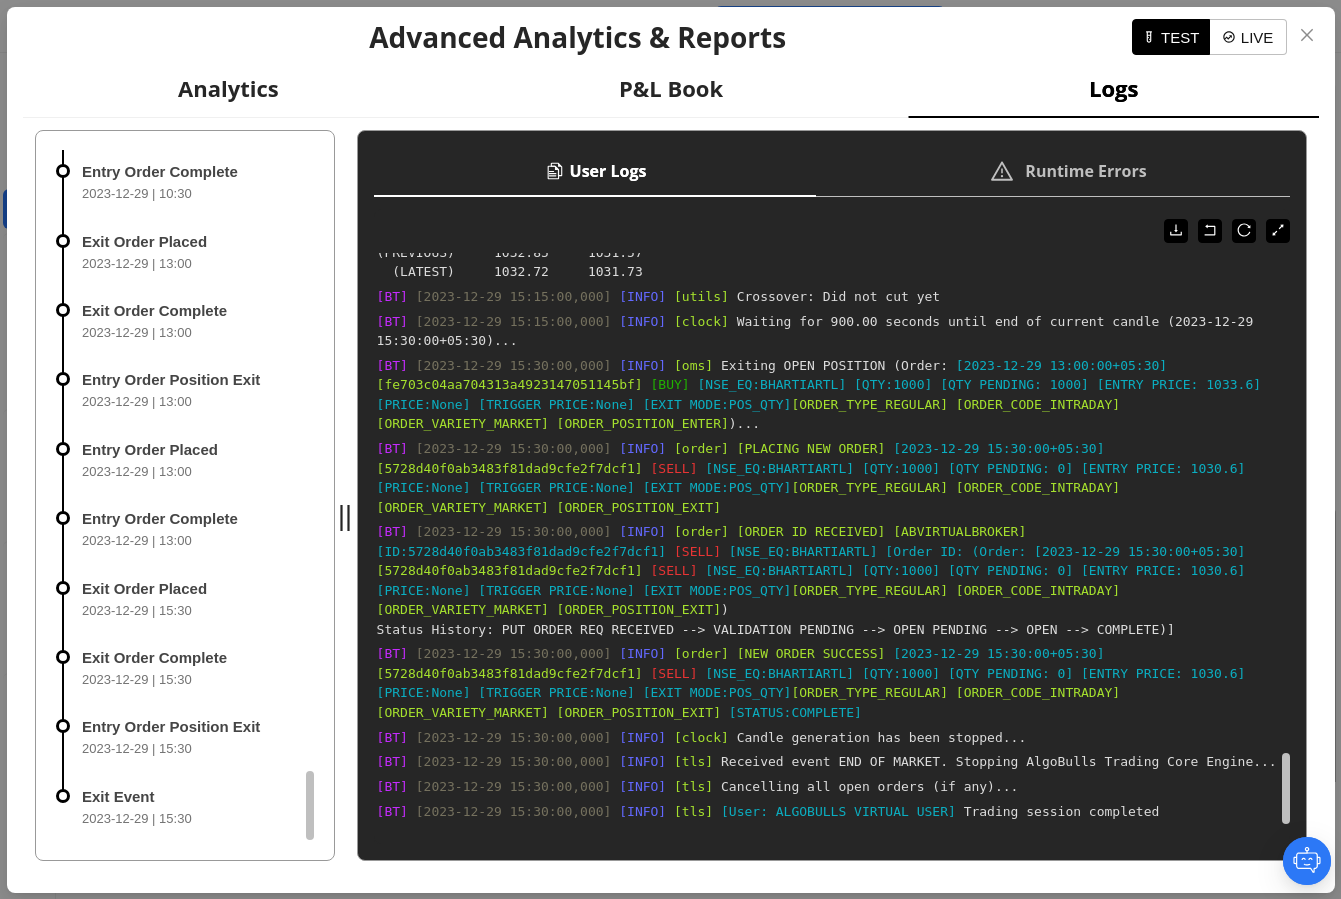
Task: Click the timeline panel scrollbar
Action: point(310,805)
